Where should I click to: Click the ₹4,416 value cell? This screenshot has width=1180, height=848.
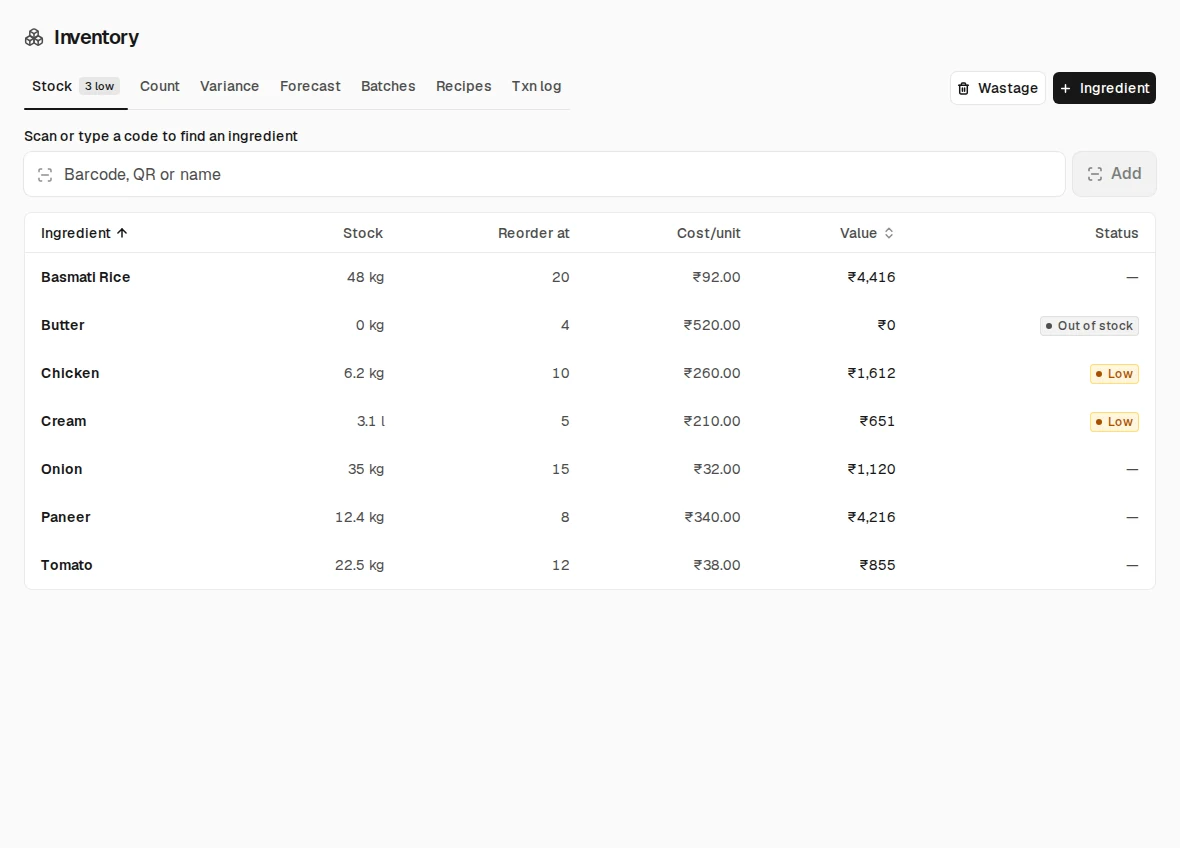[871, 277]
